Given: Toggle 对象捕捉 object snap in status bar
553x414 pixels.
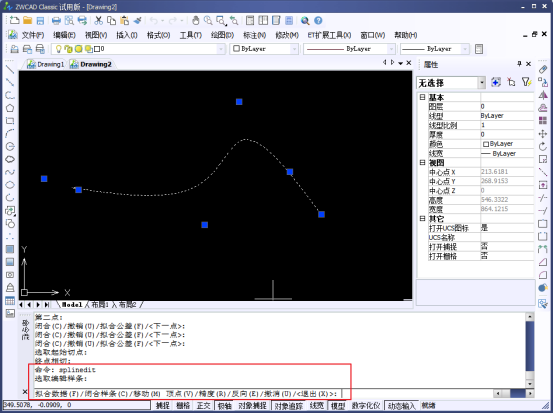Looking at the screenshot, I should point(252,406).
